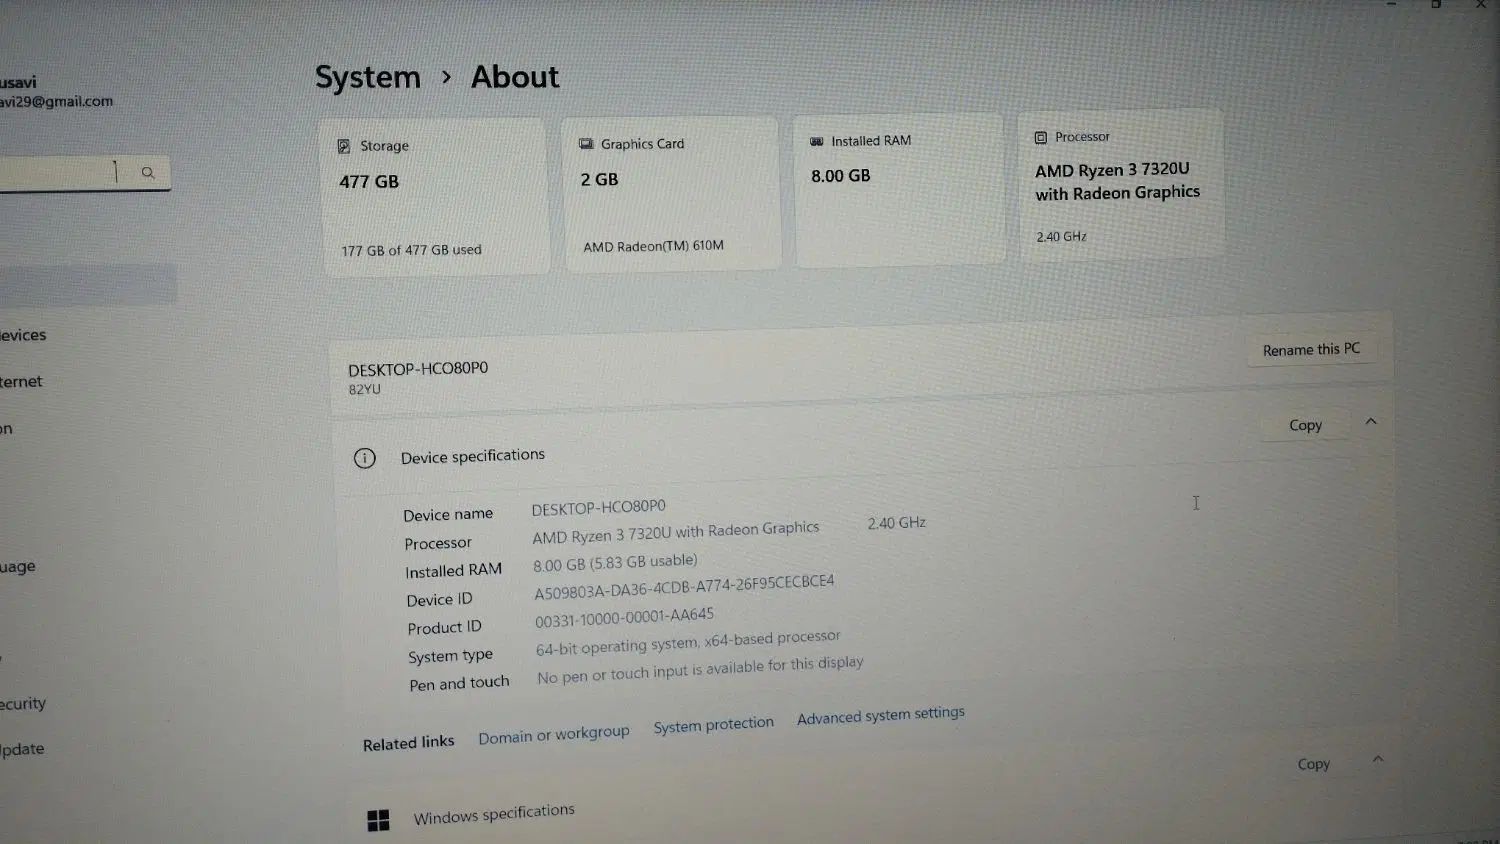Collapse the Windows specifications section chevron
1500x844 pixels.
[1378, 759]
